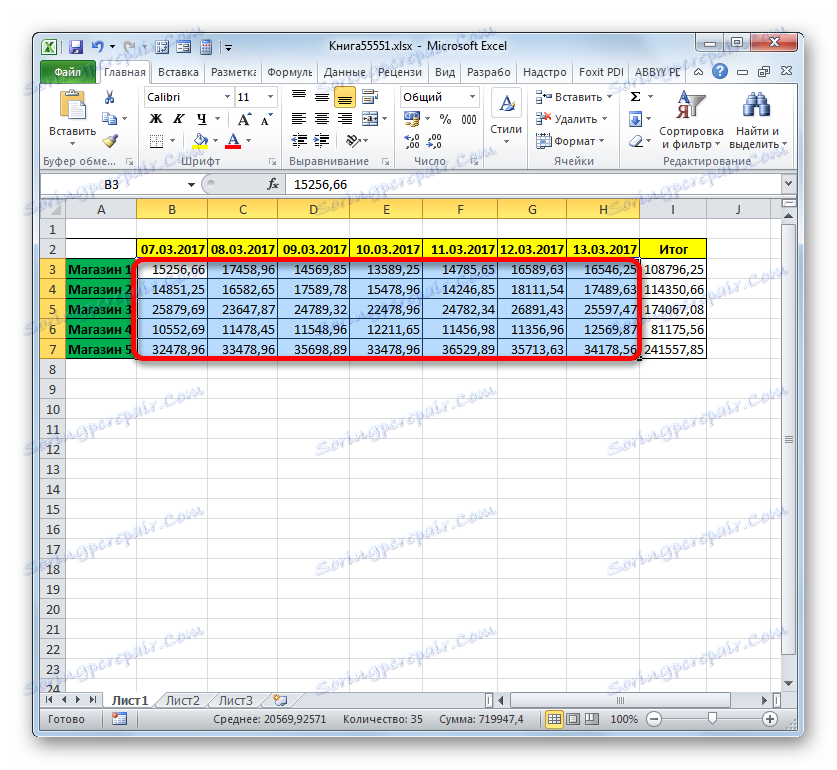Toggle wrap text in the cells
Screen dimensions: 837x770
click(369, 97)
